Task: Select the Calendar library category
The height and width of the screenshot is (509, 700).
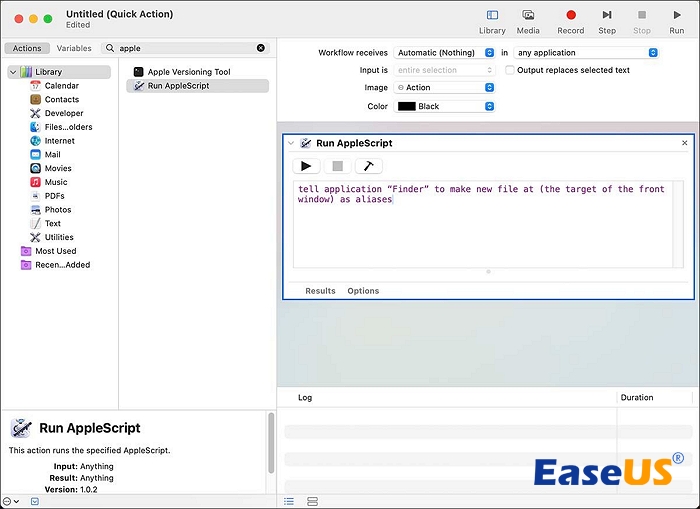Action: 61,86
